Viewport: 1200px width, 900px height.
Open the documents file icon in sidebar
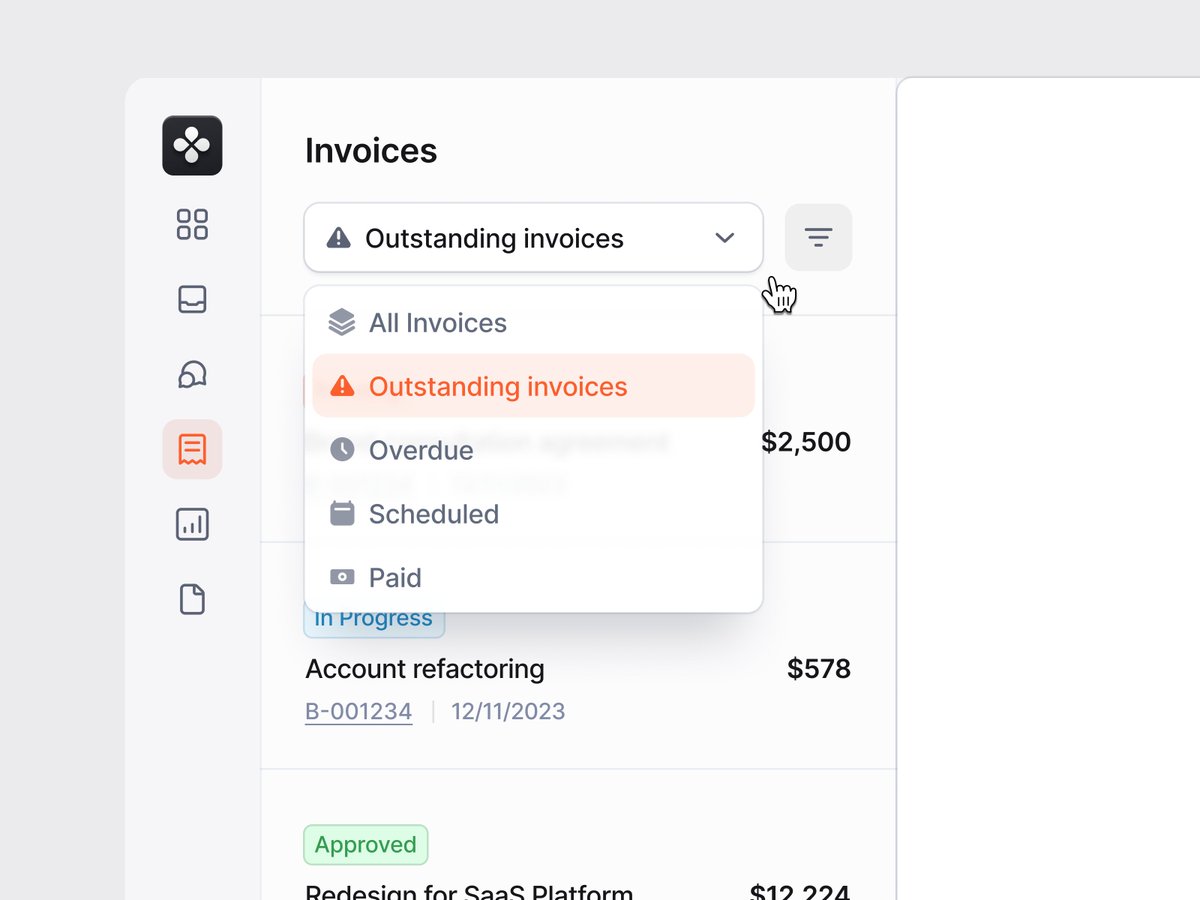[x=192, y=600]
